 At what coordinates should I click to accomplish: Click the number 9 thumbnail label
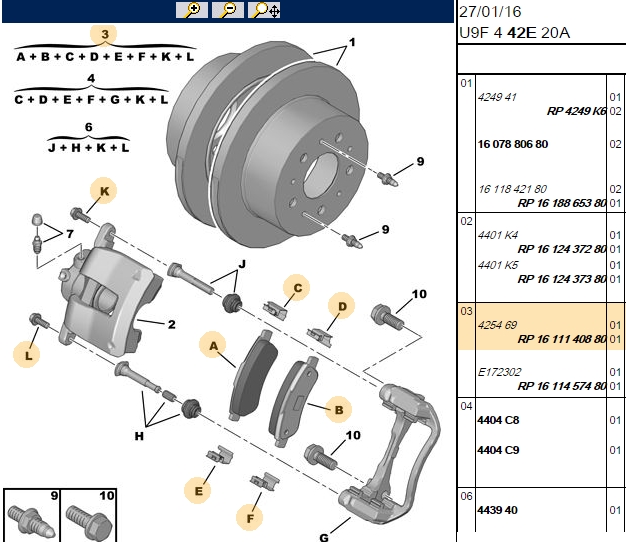click(54, 495)
